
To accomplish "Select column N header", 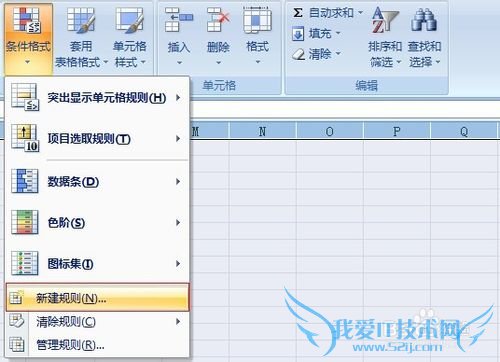I will click(263, 131).
